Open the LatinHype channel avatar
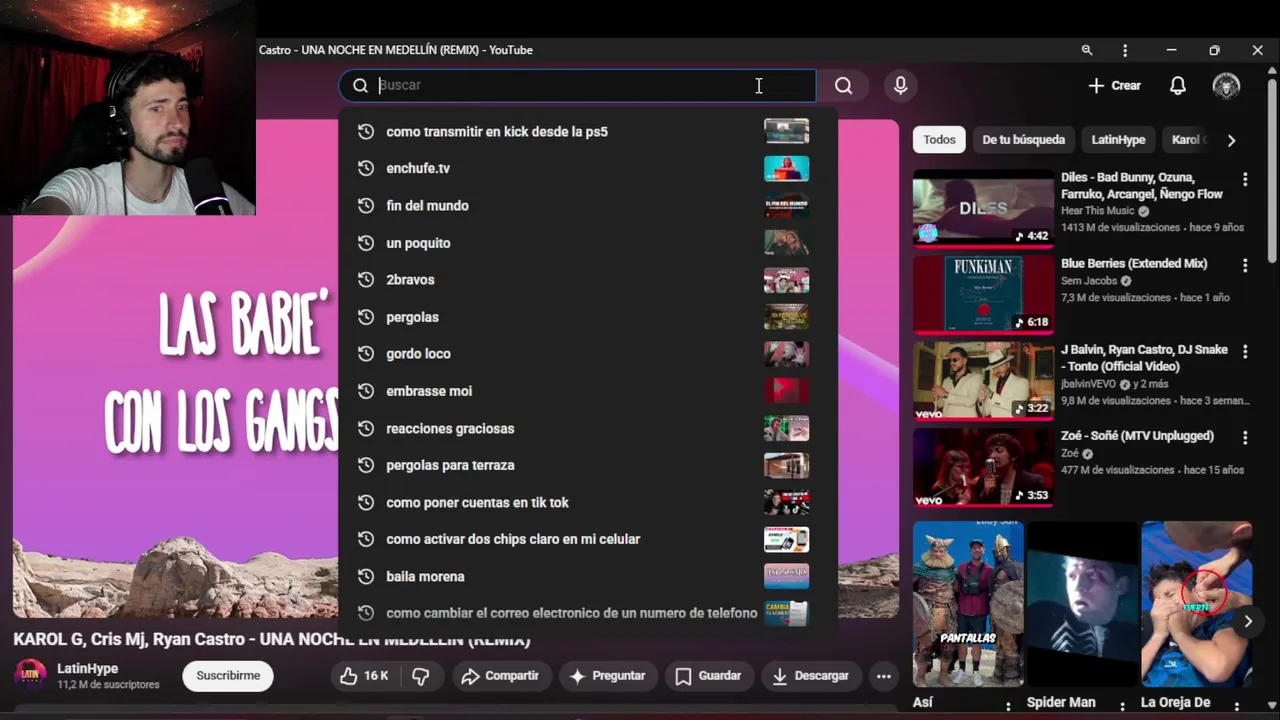The image size is (1280, 720). pyautogui.click(x=30, y=675)
